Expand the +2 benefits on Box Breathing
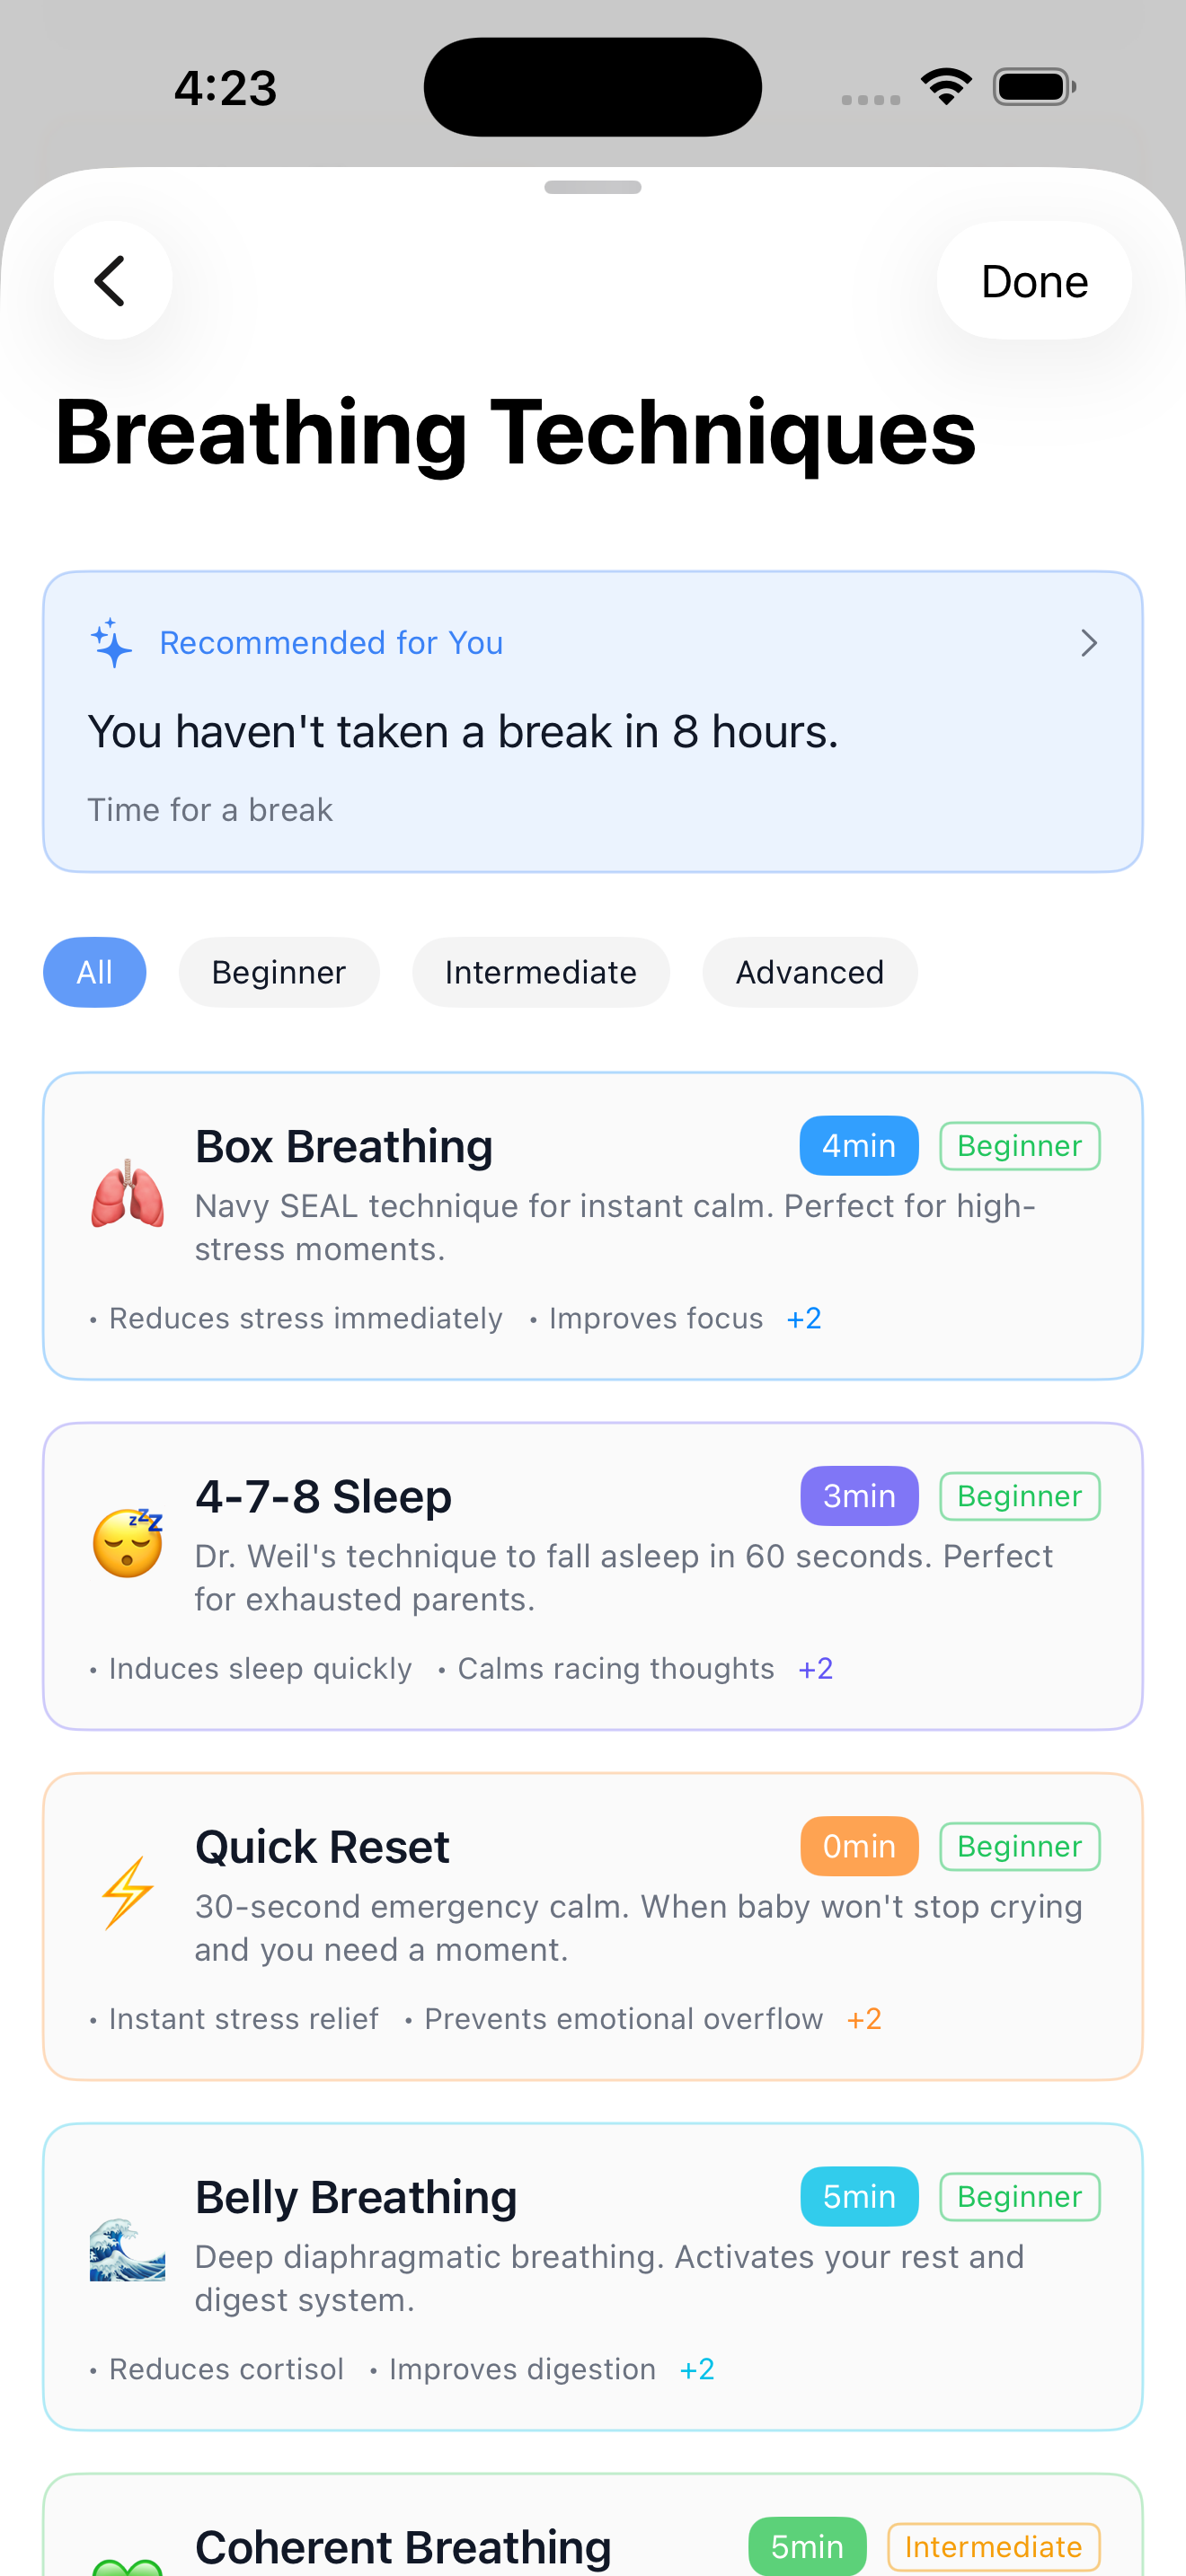Viewport: 1186px width, 2576px height. point(803,1318)
